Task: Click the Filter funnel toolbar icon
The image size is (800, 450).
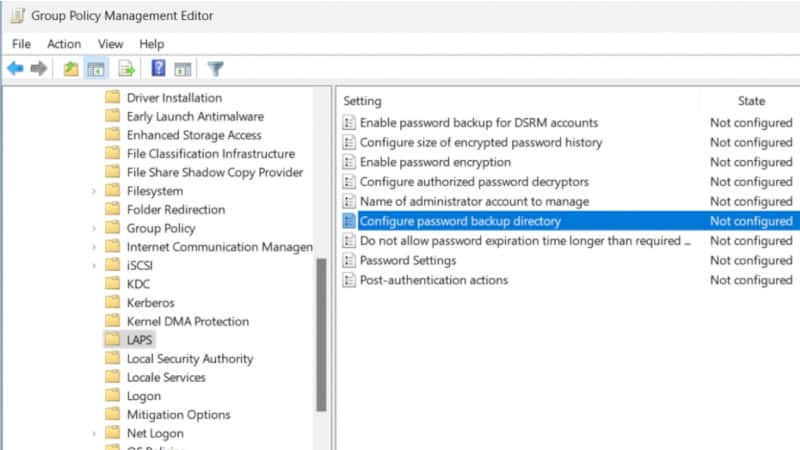Action: tap(215, 68)
